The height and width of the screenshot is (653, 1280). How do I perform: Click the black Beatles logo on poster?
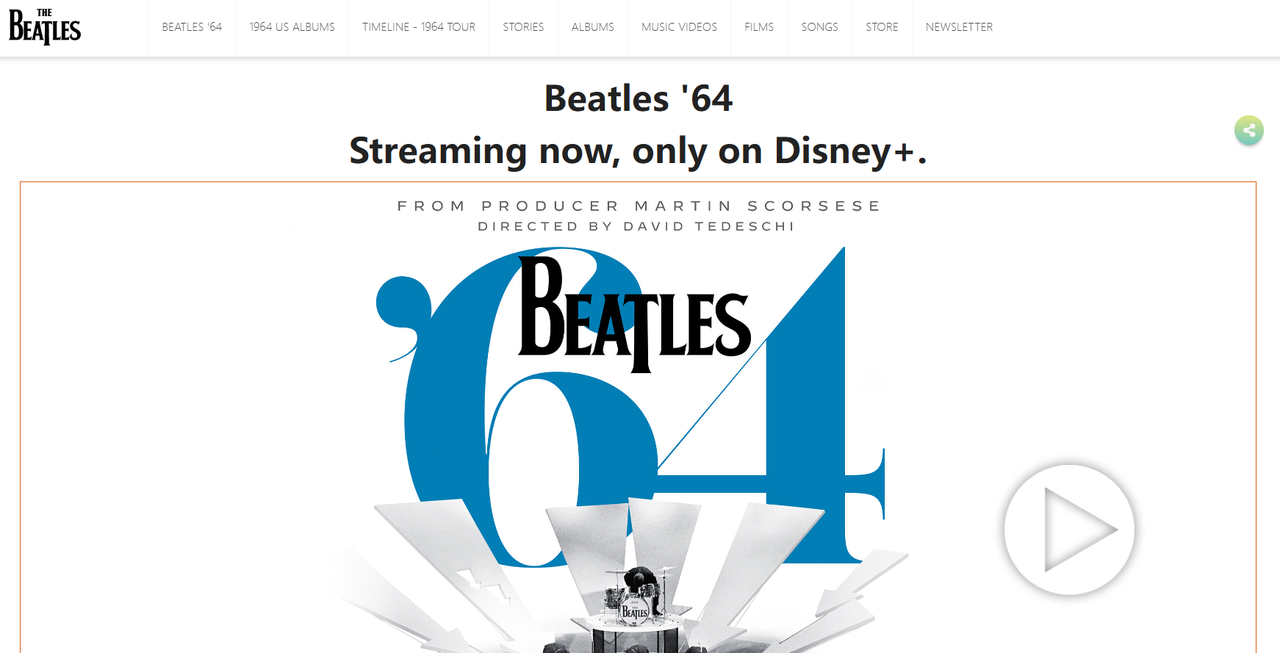(634, 313)
